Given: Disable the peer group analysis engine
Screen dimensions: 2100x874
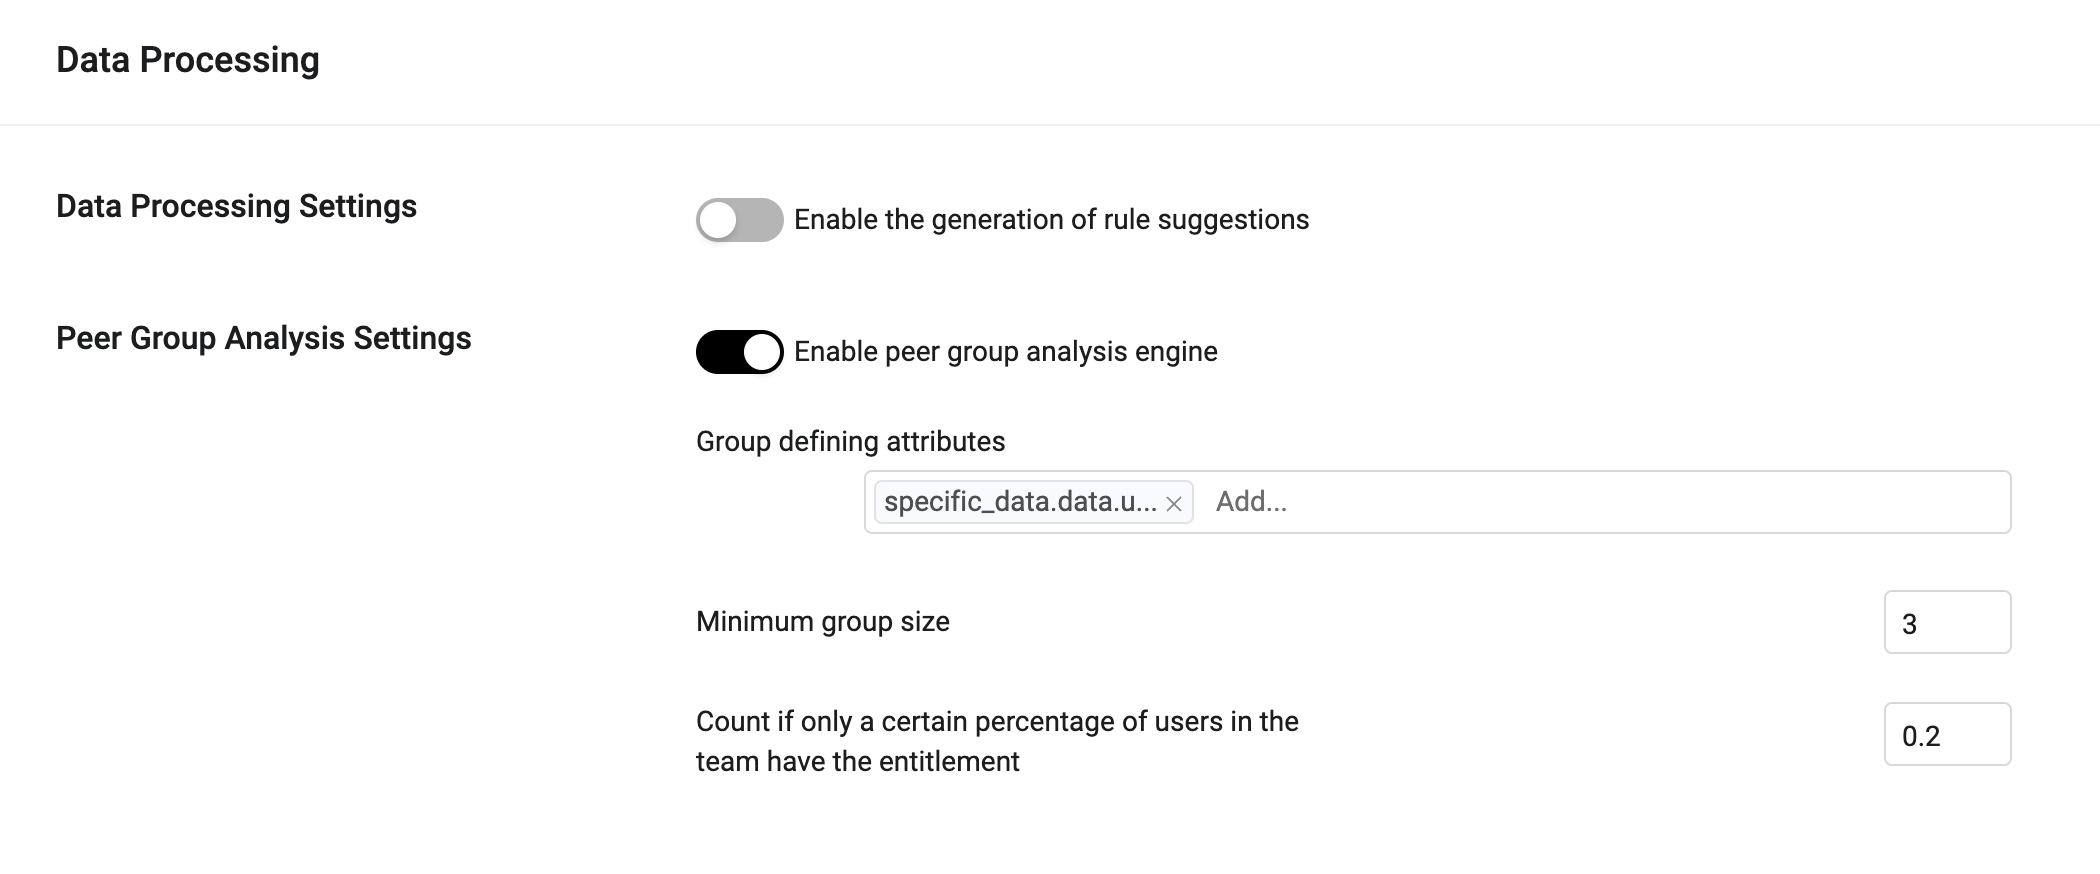Looking at the screenshot, I should click(740, 351).
